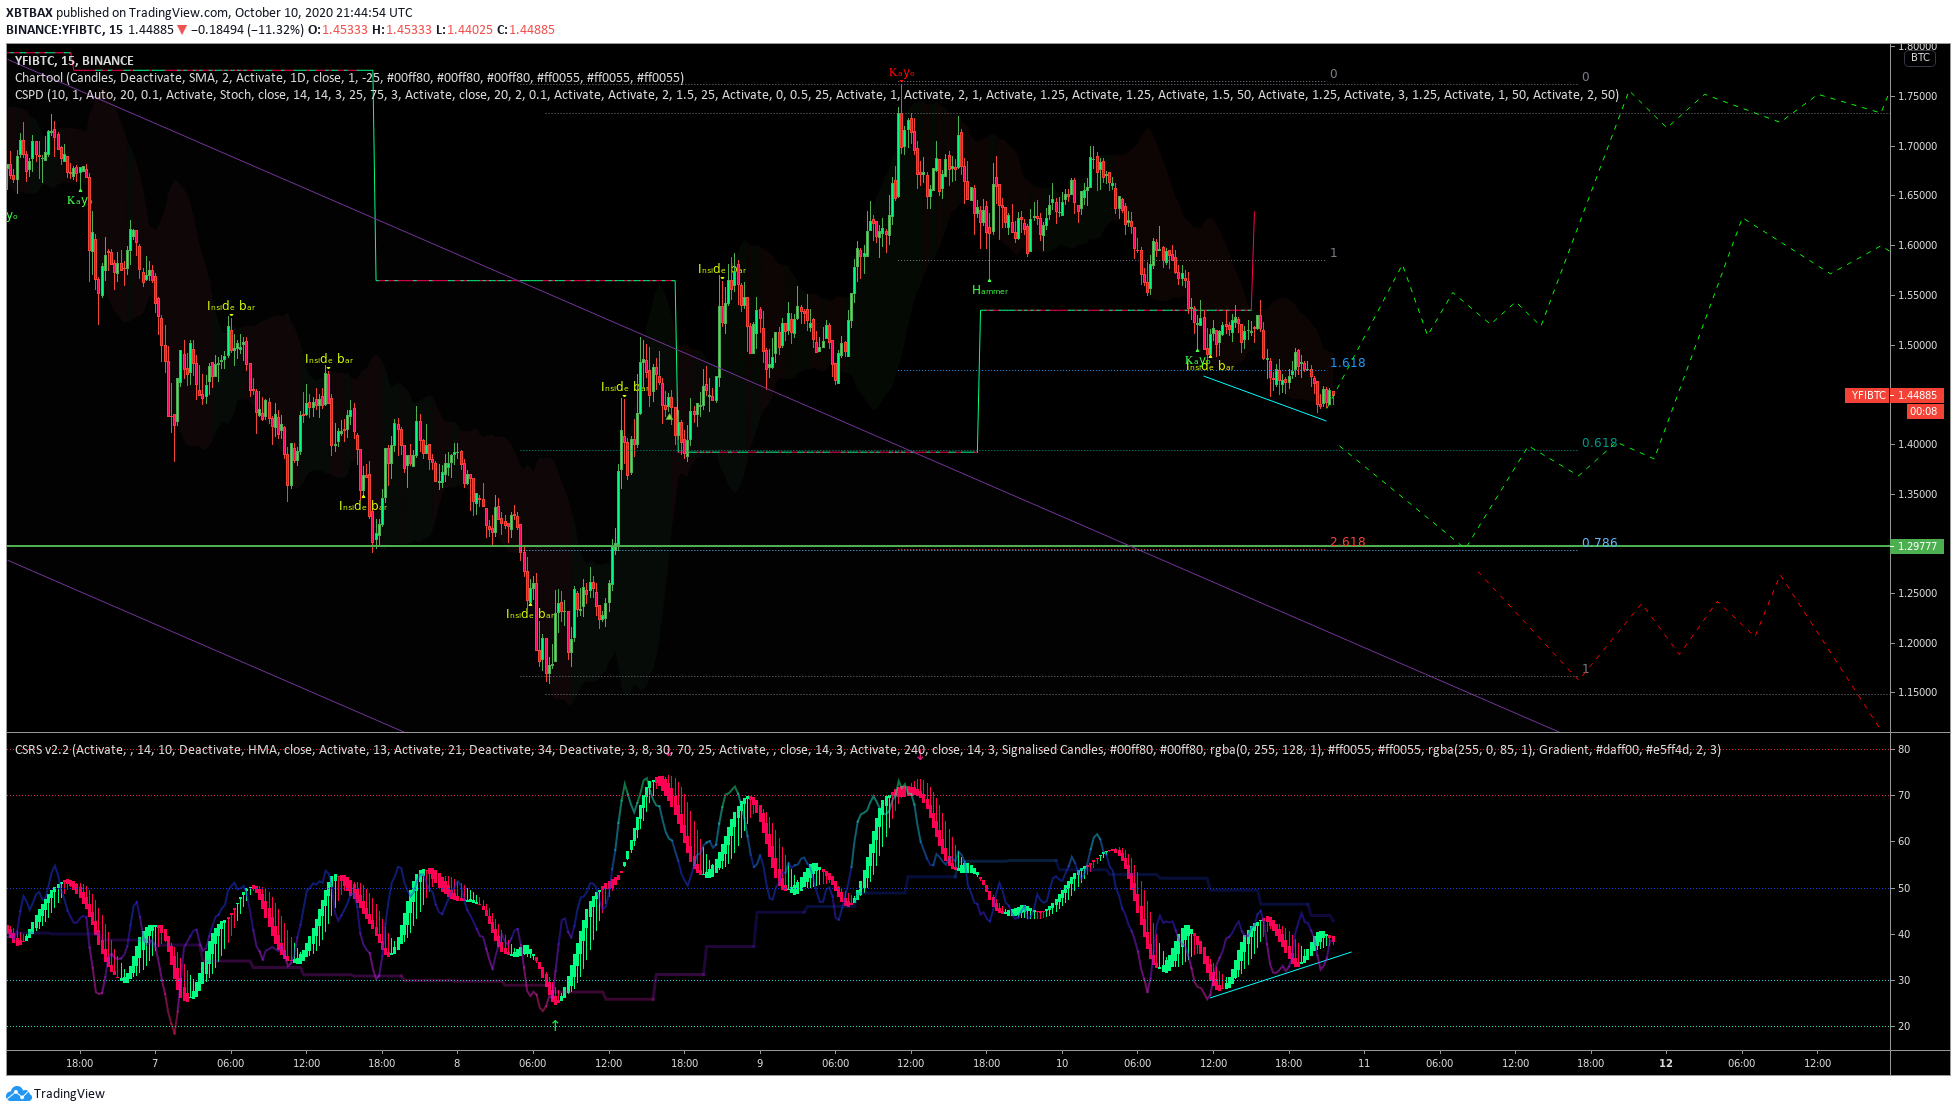Click the red down-triangle next to 1.44885 in header
Screen dimensions: 1957x1112
[x=182, y=30]
